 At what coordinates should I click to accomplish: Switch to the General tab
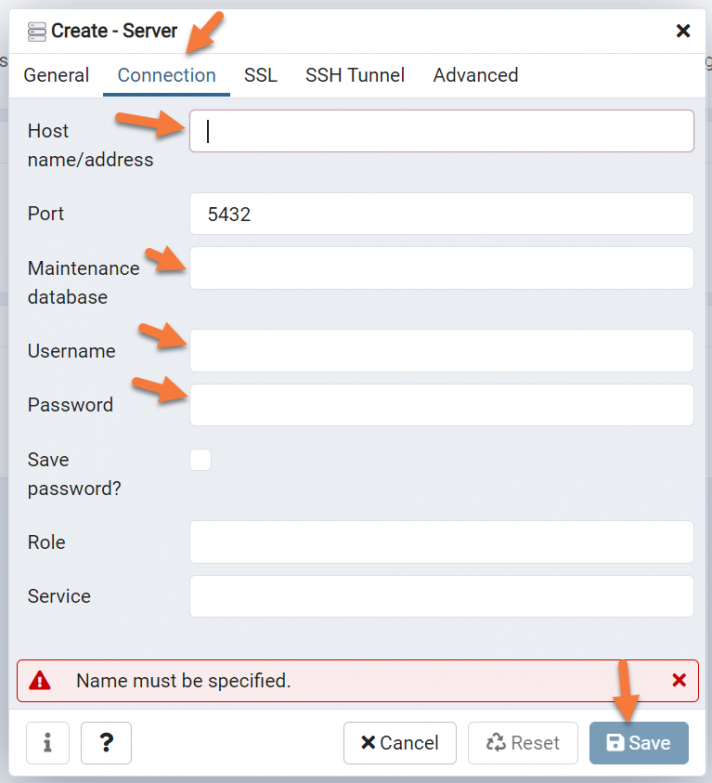point(56,75)
